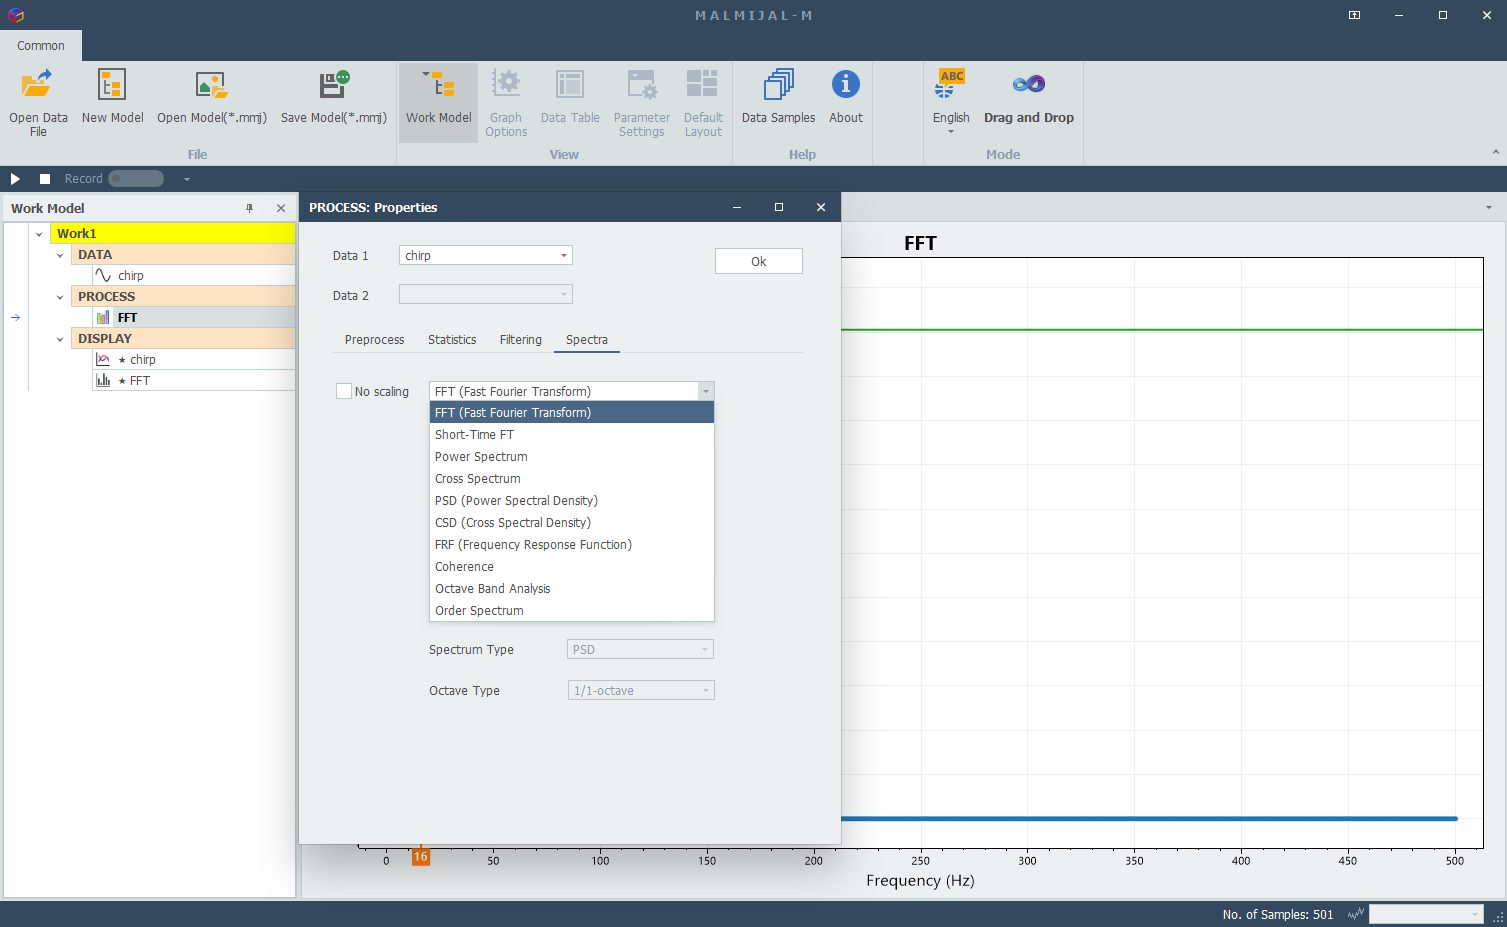Choose FRF (Frequency Response Function)
Screen dimensions: 1507x927
pyautogui.click(x=572, y=544)
